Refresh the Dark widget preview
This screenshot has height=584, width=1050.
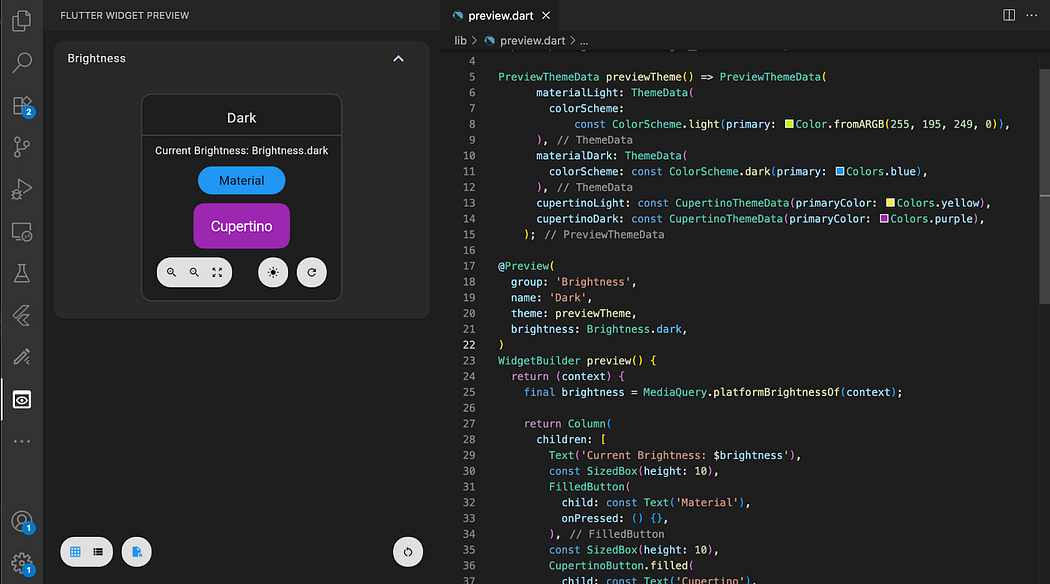coord(311,271)
